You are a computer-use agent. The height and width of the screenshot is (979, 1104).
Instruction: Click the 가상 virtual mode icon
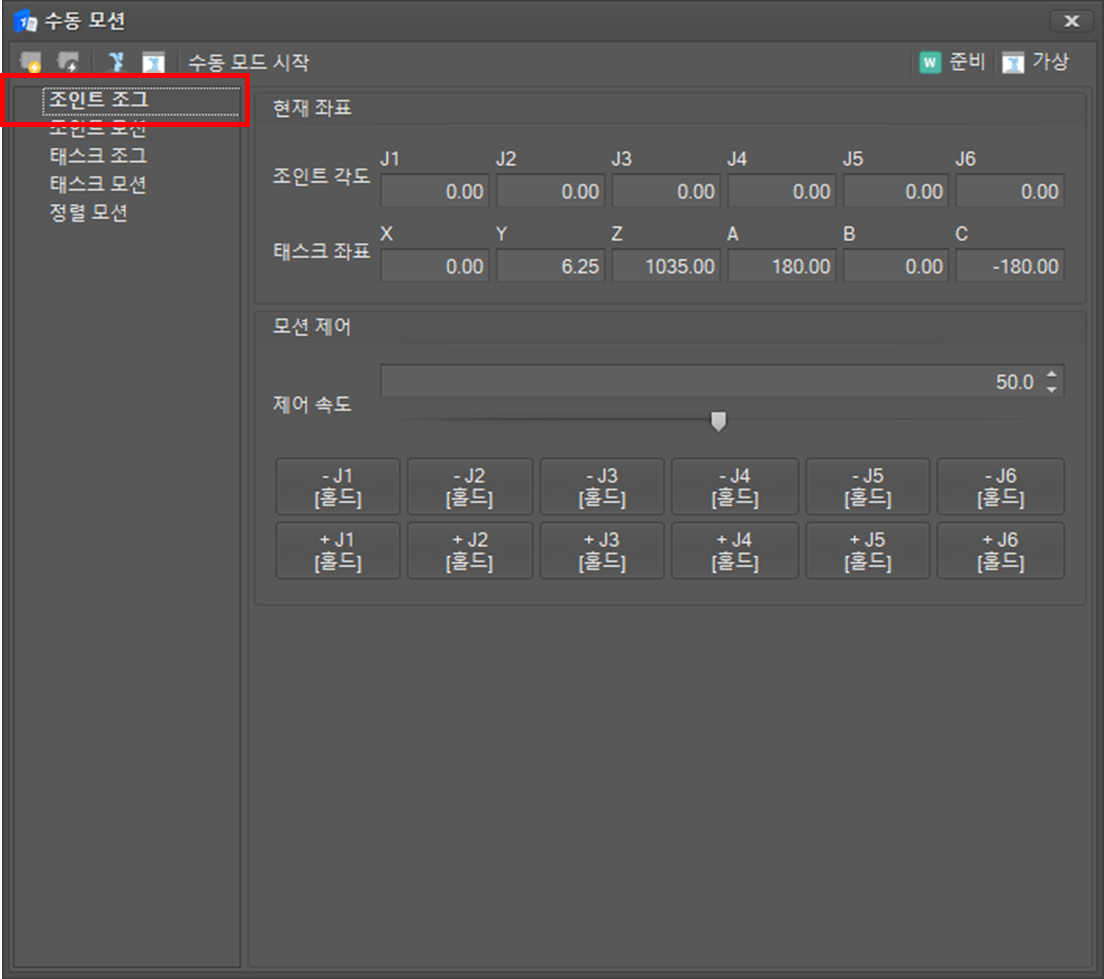coord(1013,62)
